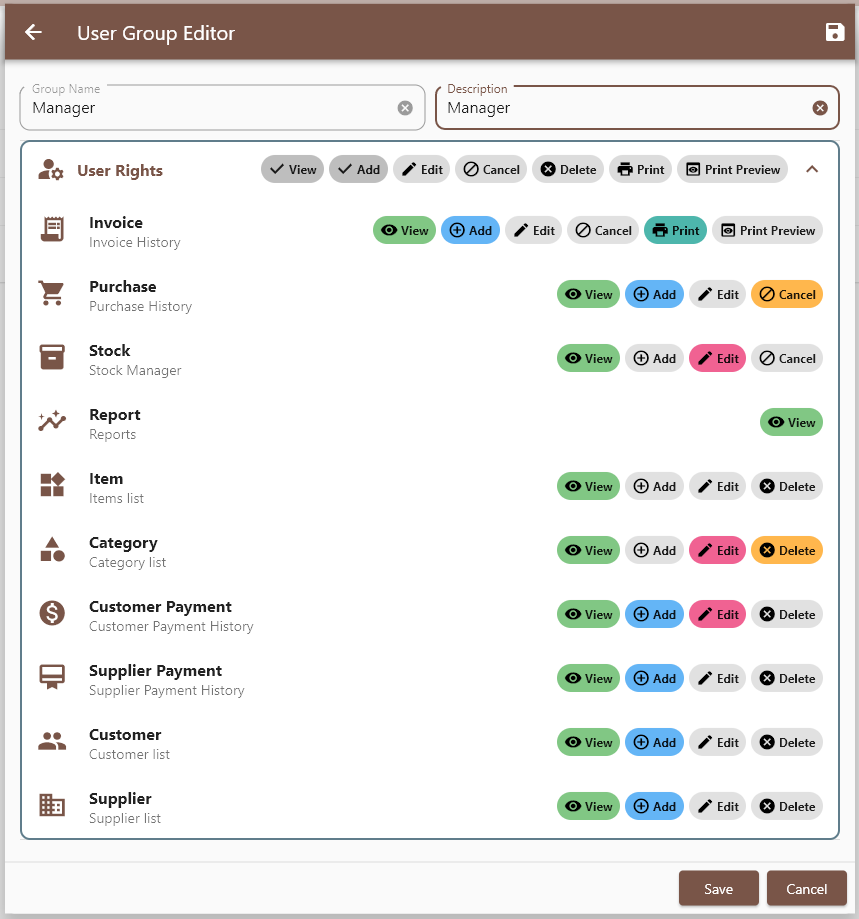This screenshot has width=859, height=919.
Task: Click the bottom Cancel button
Action: [806, 888]
